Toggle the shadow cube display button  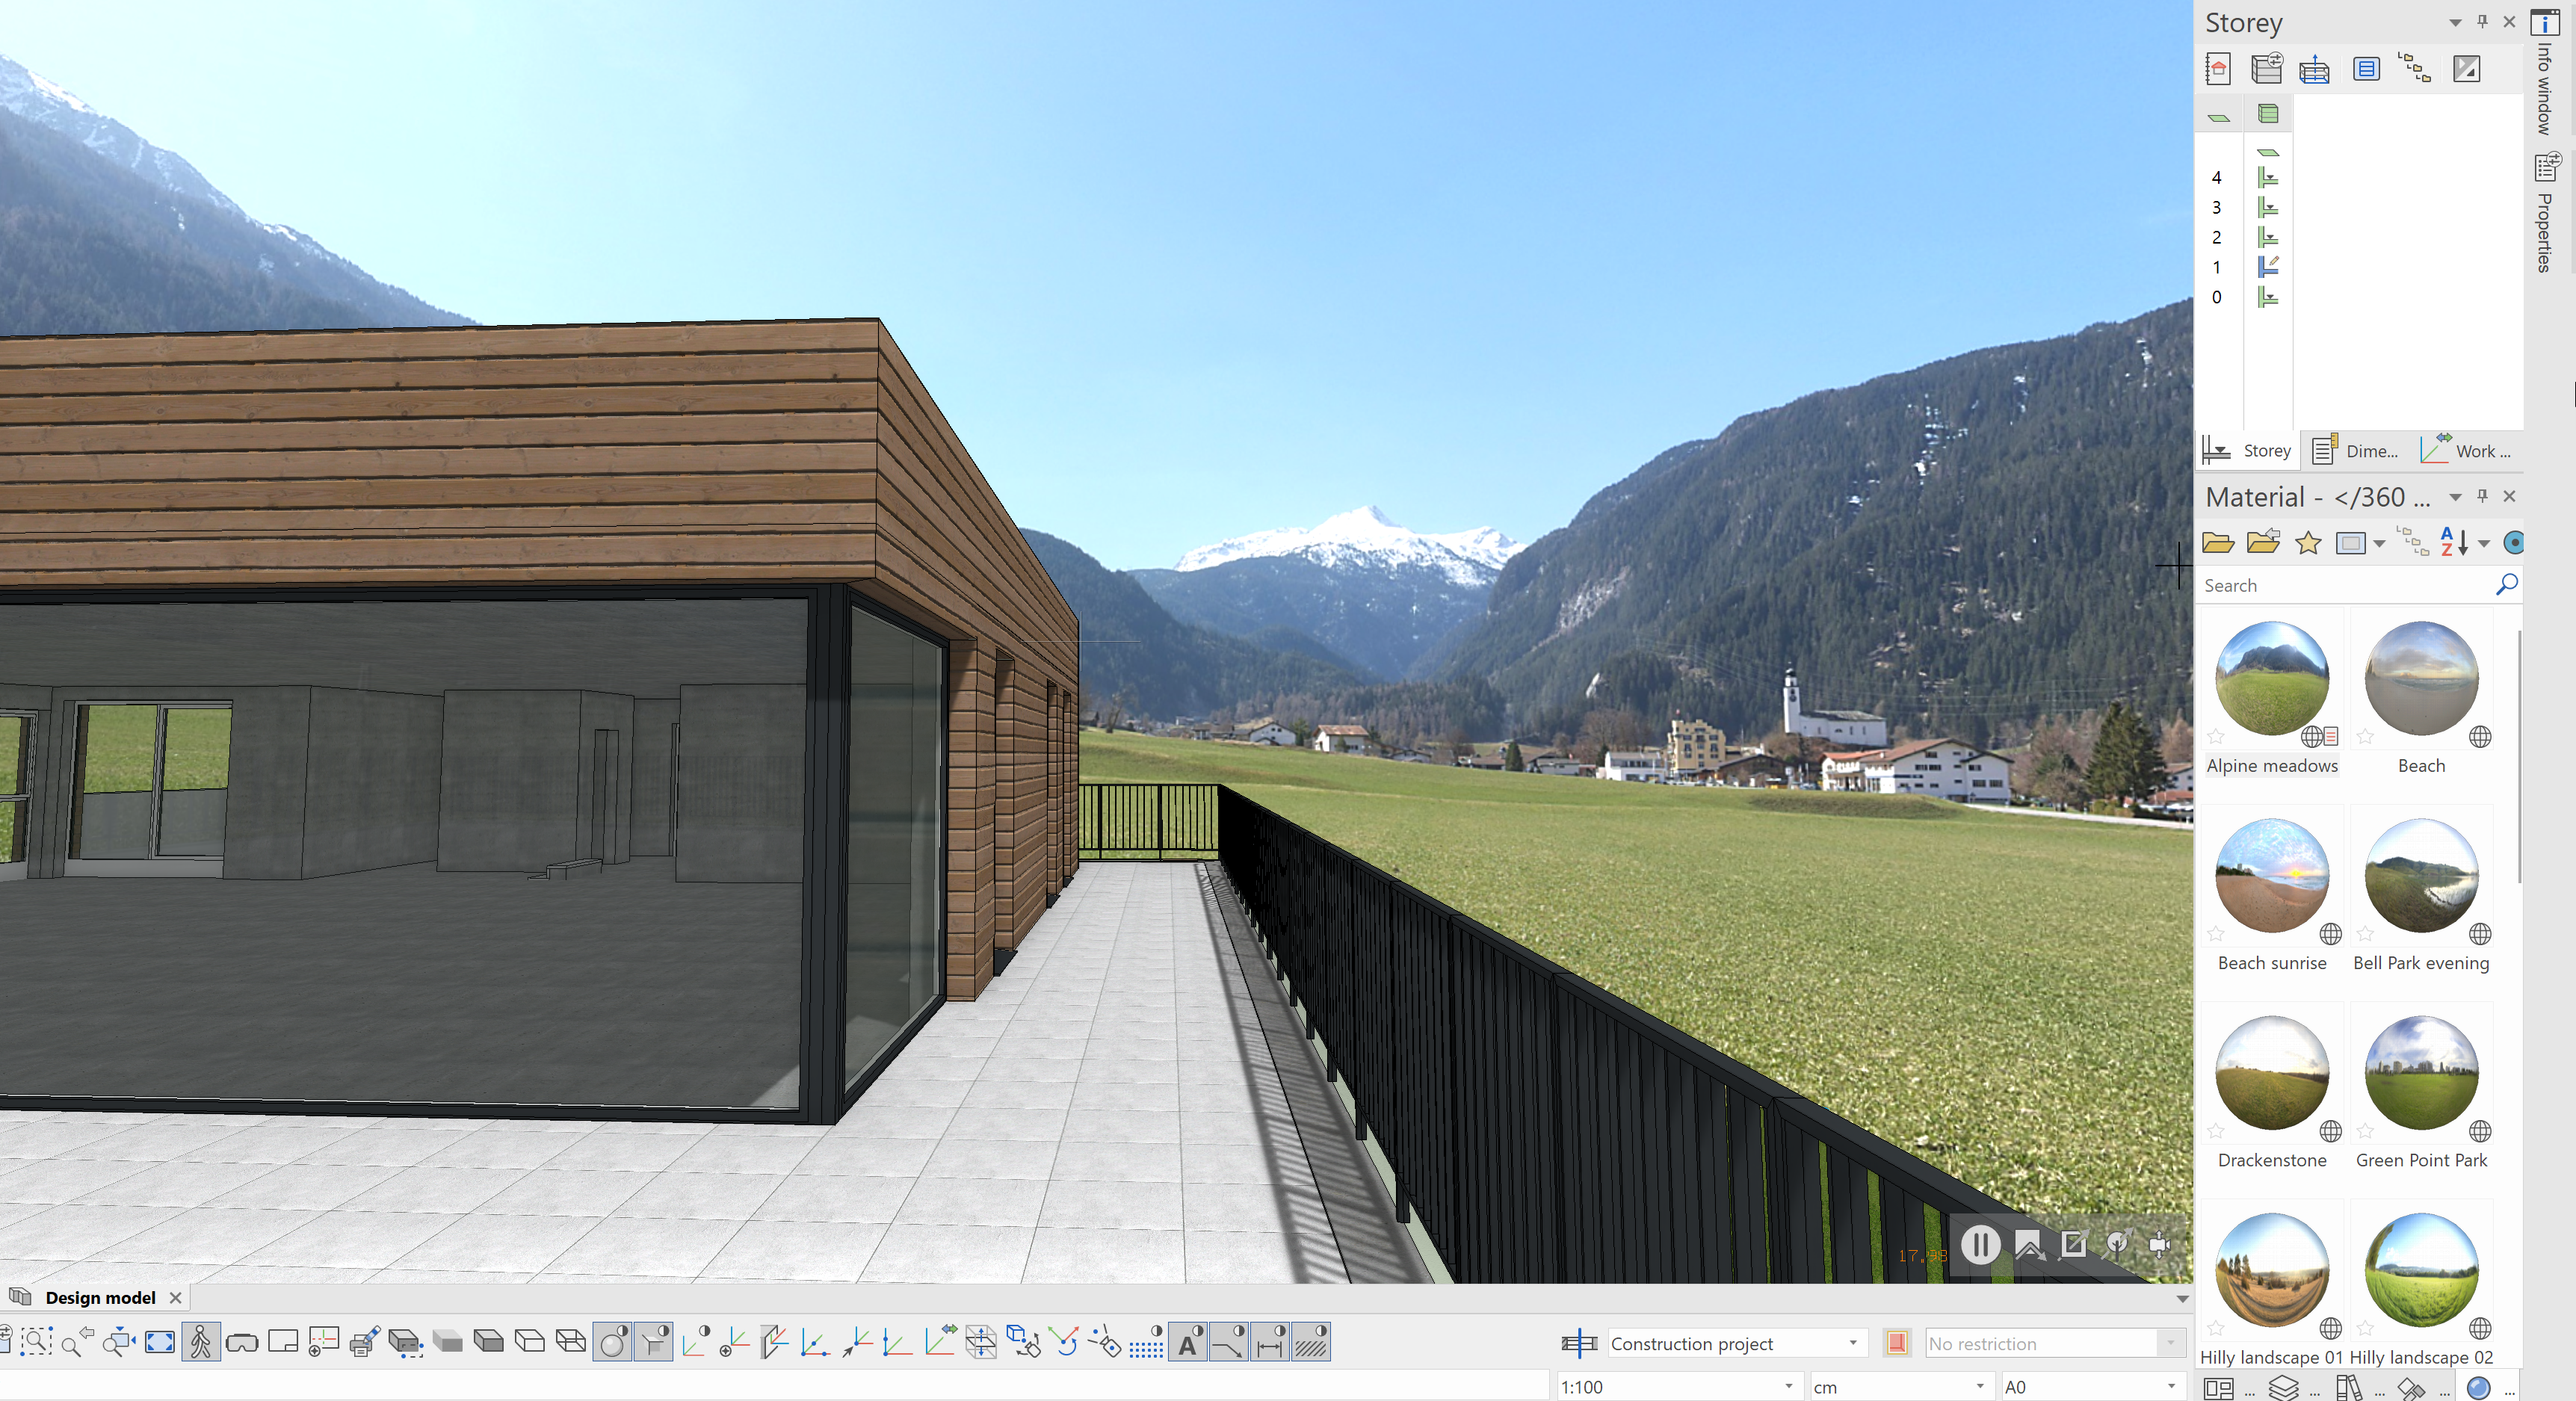click(x=653, y=1342)
